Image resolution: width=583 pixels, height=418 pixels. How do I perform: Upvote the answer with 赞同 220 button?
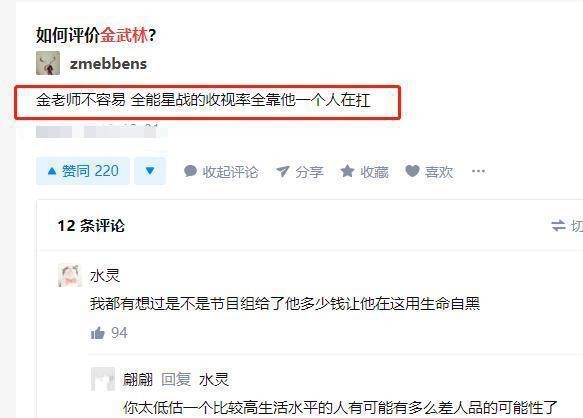click(x=83, y=171)
